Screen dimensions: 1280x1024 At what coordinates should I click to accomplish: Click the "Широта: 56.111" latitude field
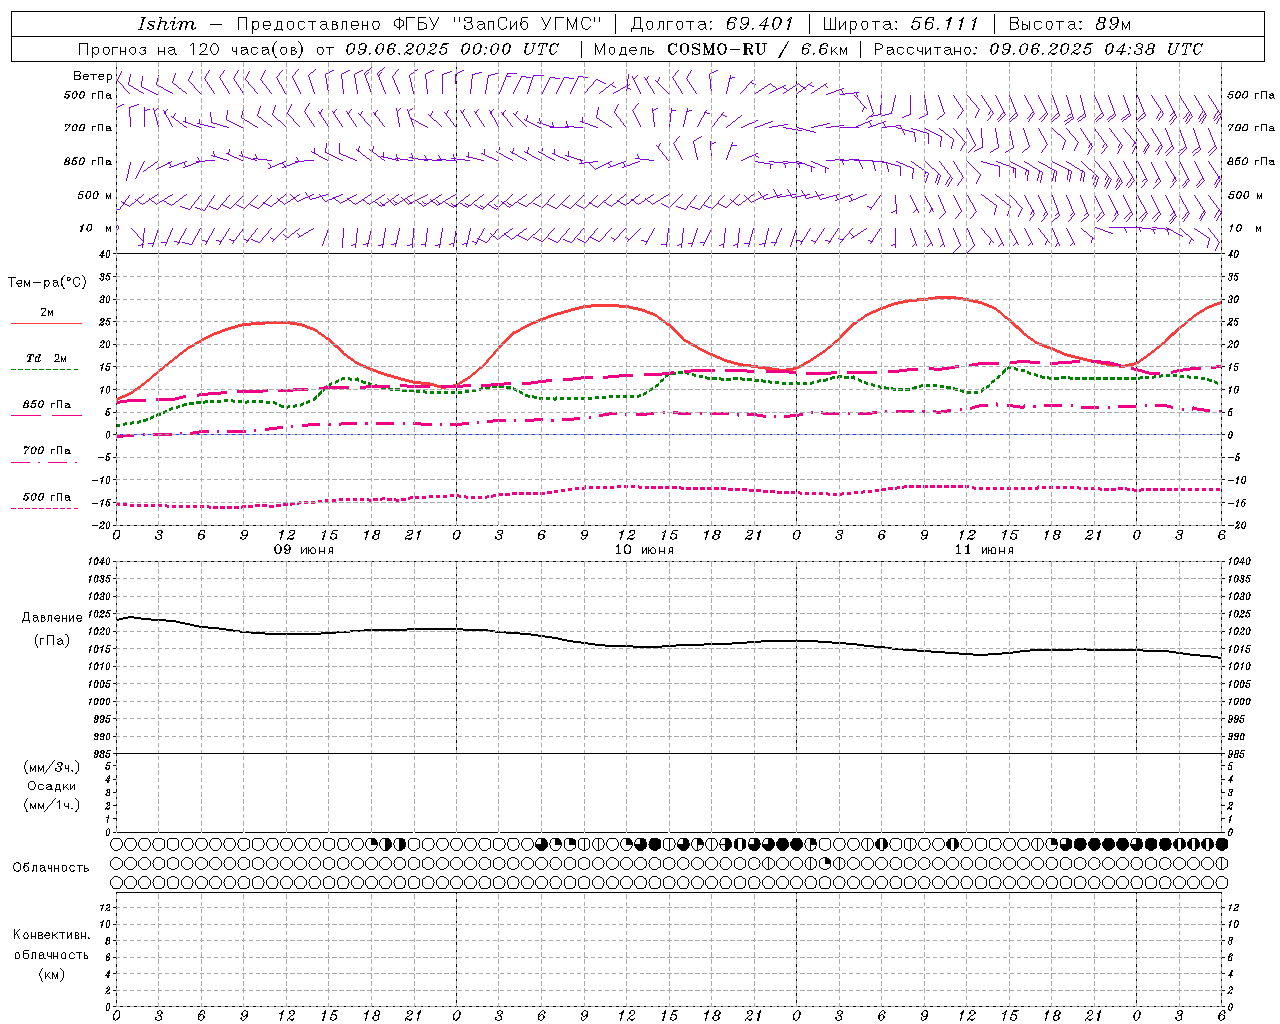click(x=900, y=24)
